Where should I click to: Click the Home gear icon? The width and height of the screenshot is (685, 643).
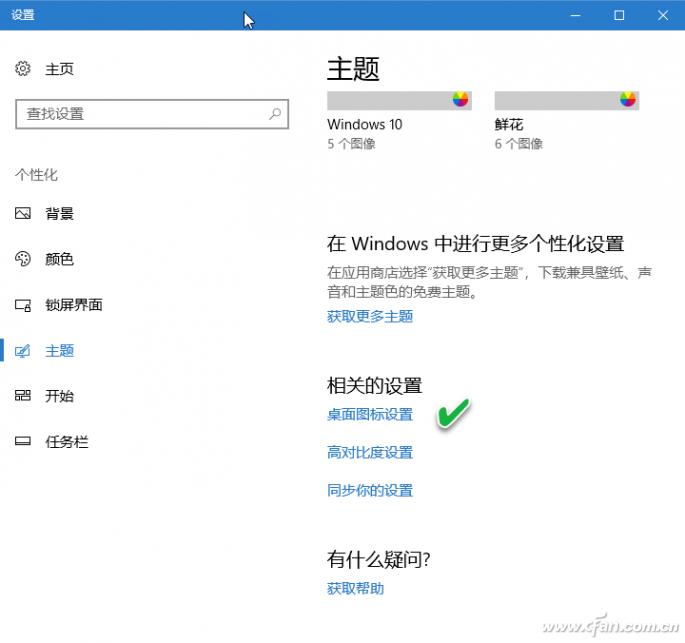click(23, 69)
